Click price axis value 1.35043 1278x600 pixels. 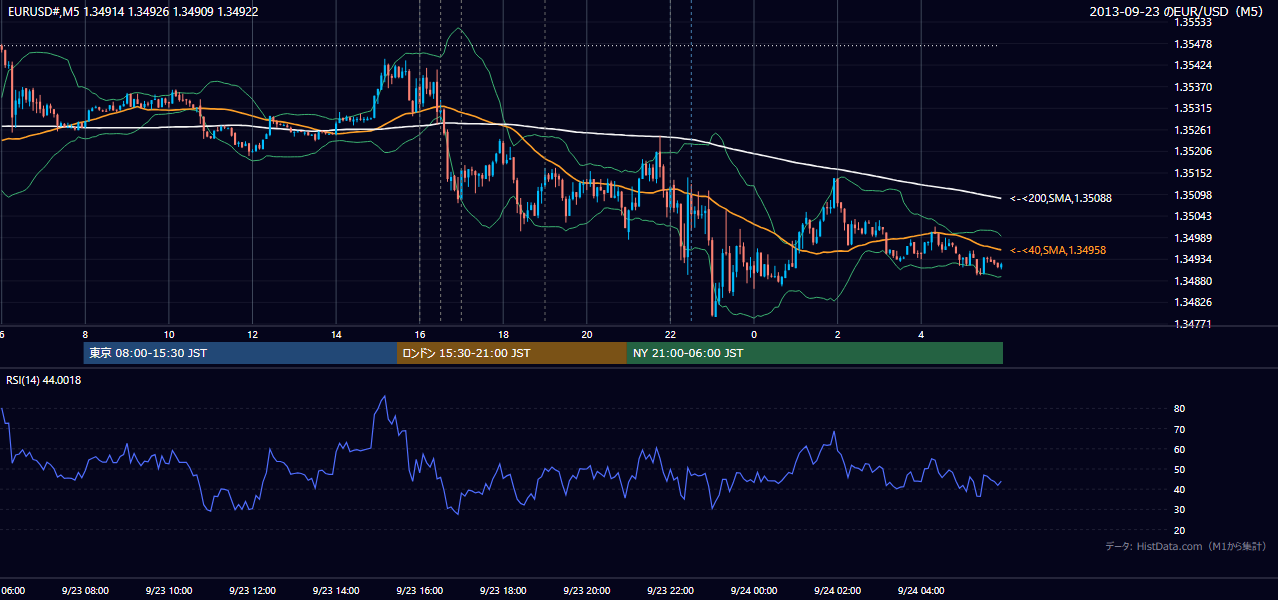[1194, 216]
